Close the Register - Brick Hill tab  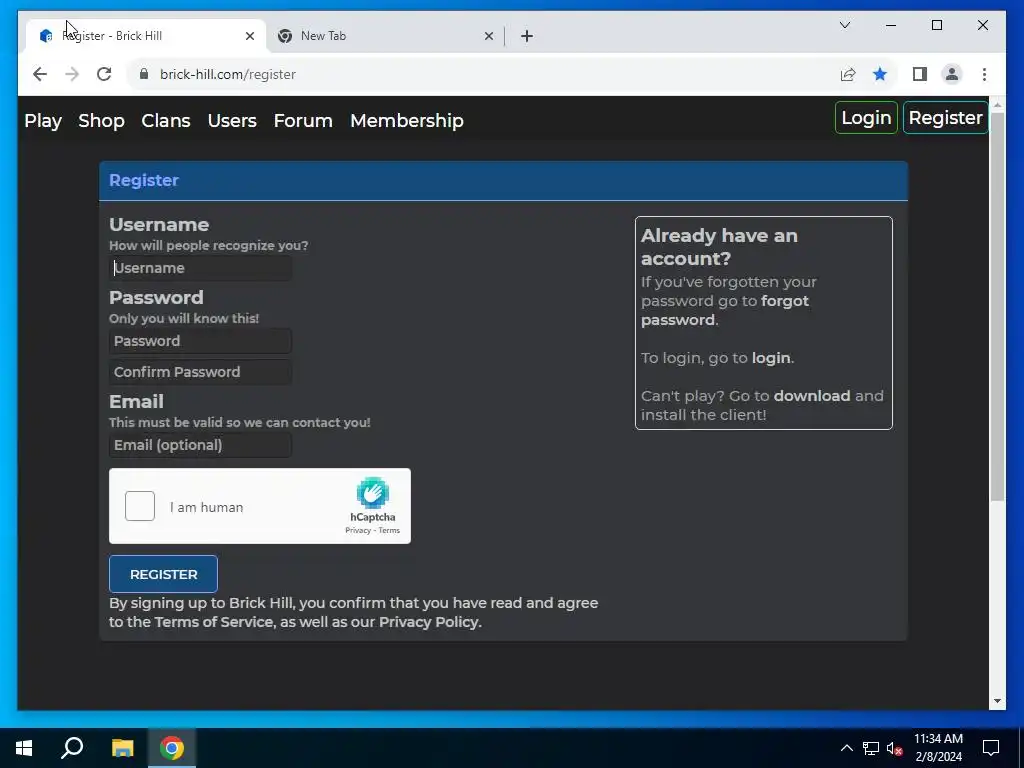coord(249,36)
